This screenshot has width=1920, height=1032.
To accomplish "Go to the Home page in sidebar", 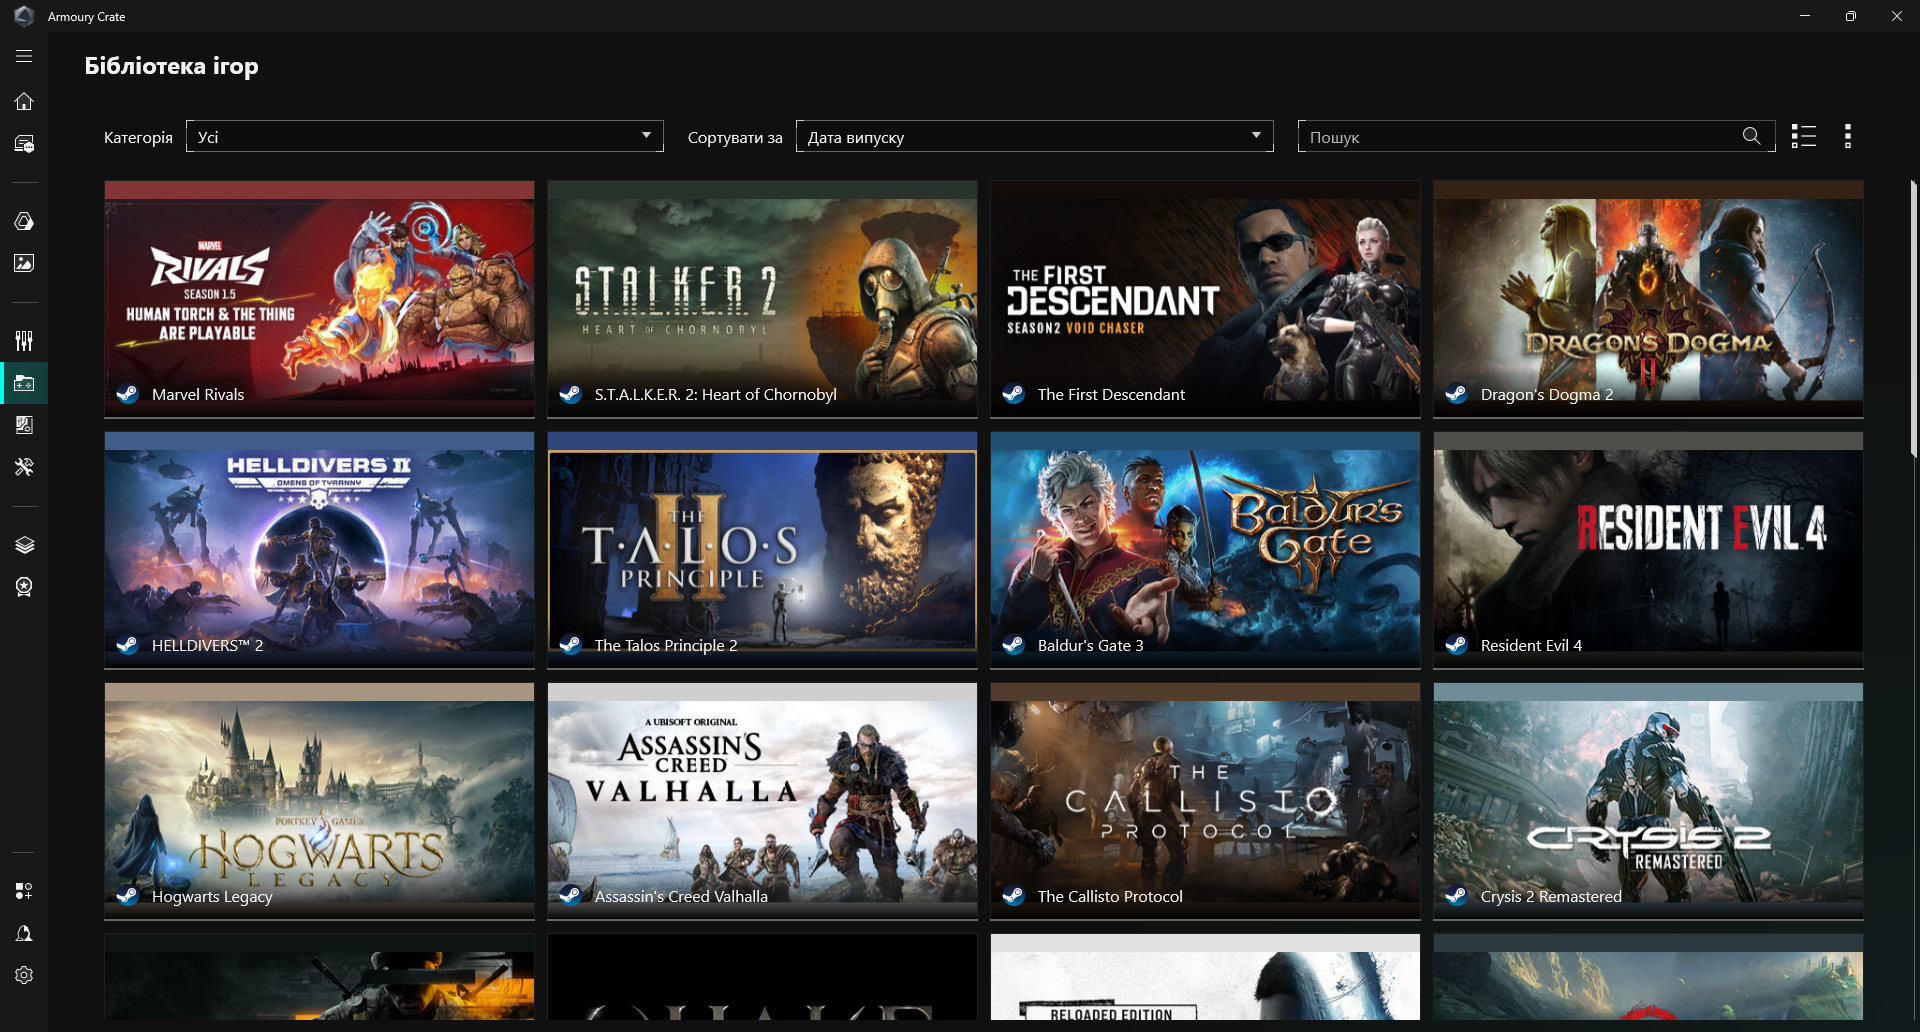I will (x=24, y=101).
